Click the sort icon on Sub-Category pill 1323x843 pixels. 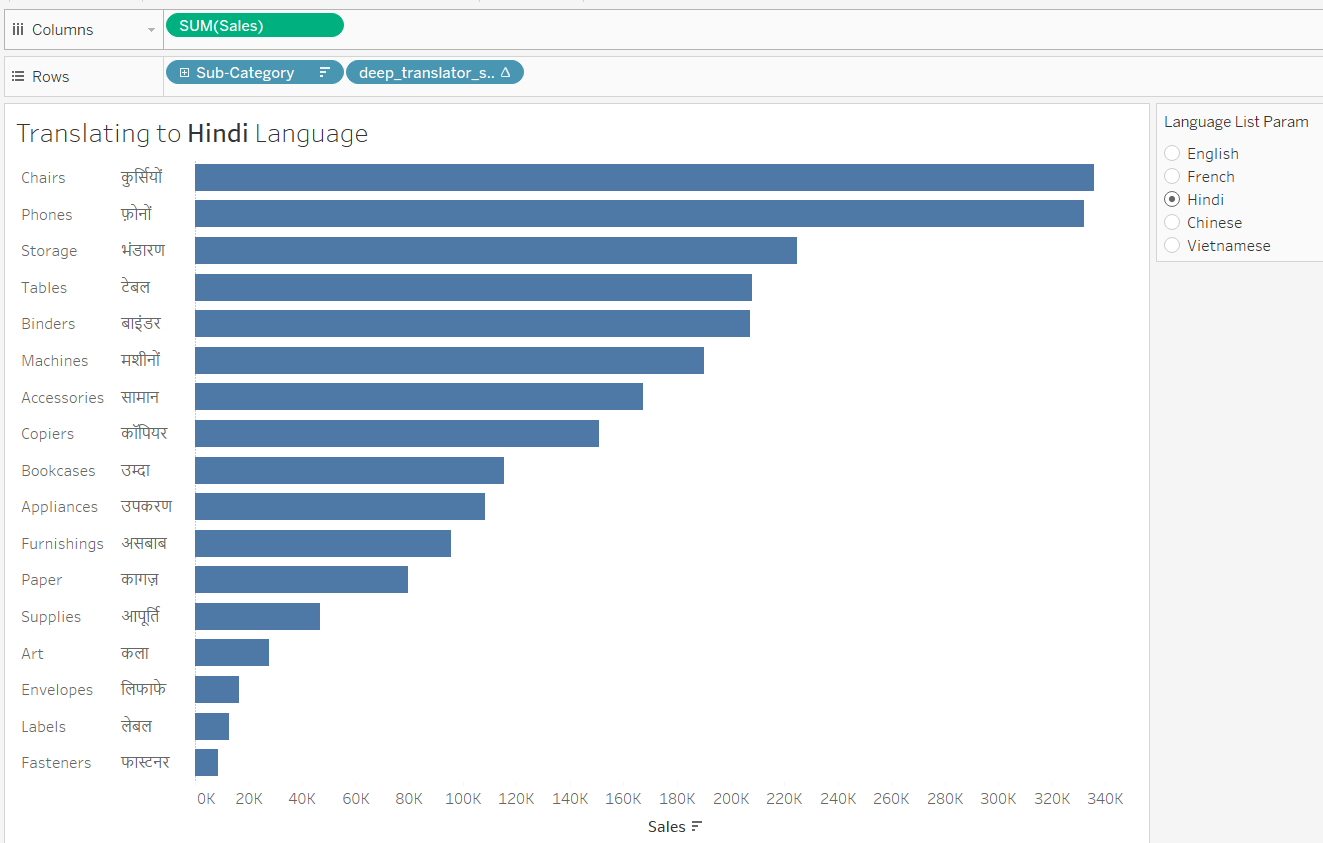pos(324,73)
